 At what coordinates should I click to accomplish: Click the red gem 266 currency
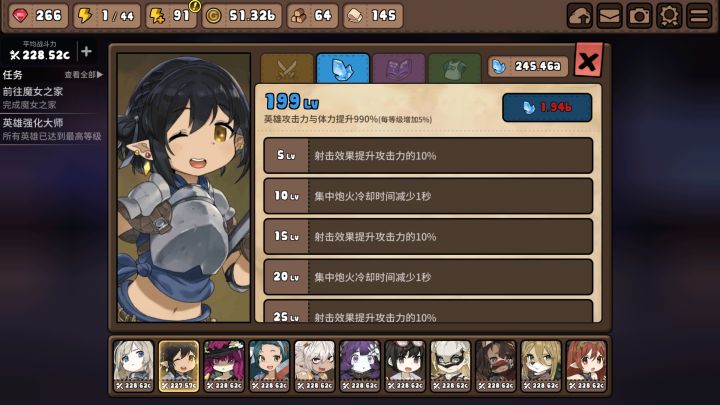tap(39, 16)
